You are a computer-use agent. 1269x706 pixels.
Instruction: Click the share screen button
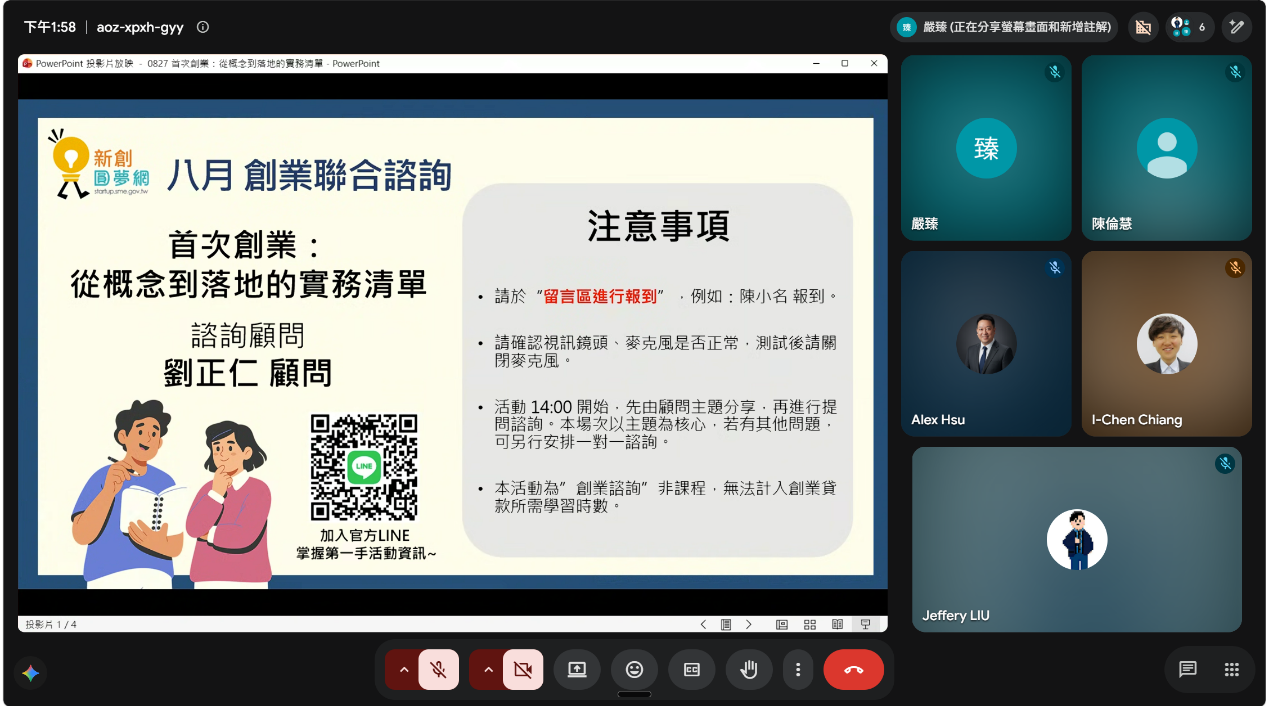[x=577, y=670]
